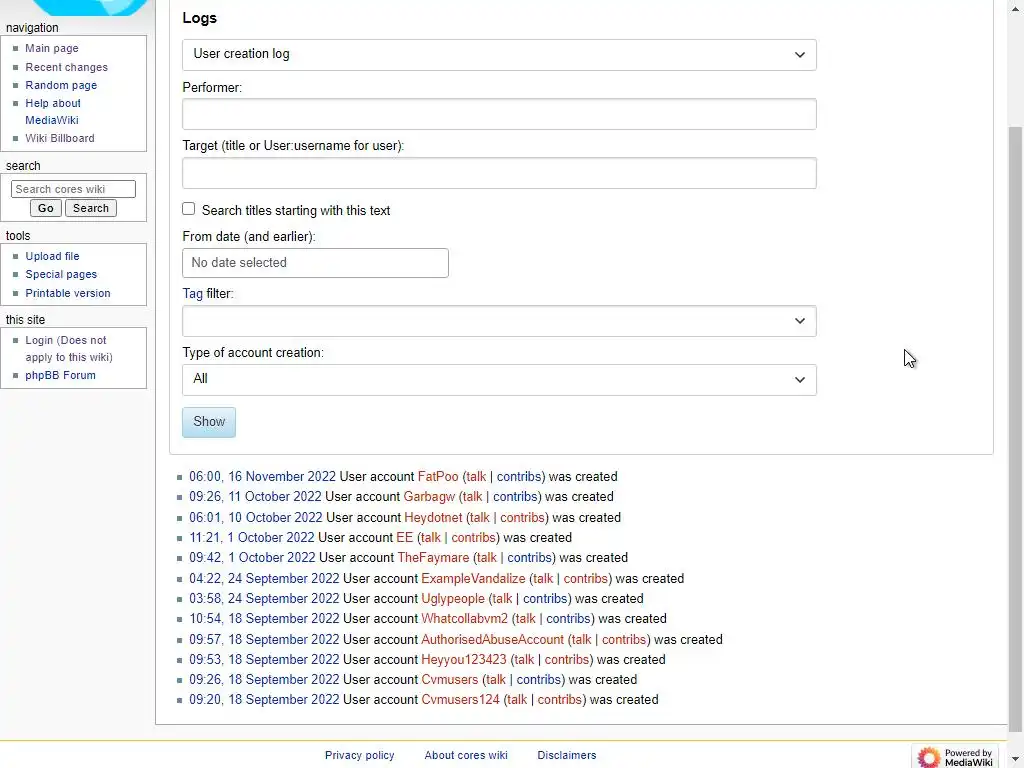The image size is (1024, 768).
Task: Open the Type of account creation dropdown
Action: 499,379
